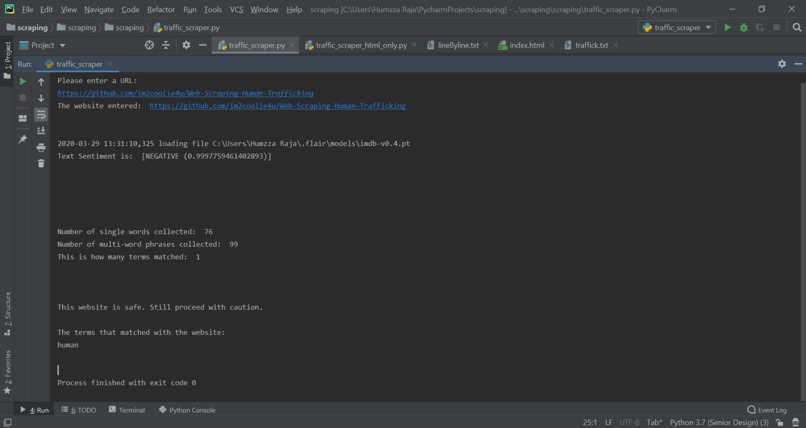This screenshot has width=806, height=428.
Task: Toggle soft-wrap in console output
Action: pos(41,115)
